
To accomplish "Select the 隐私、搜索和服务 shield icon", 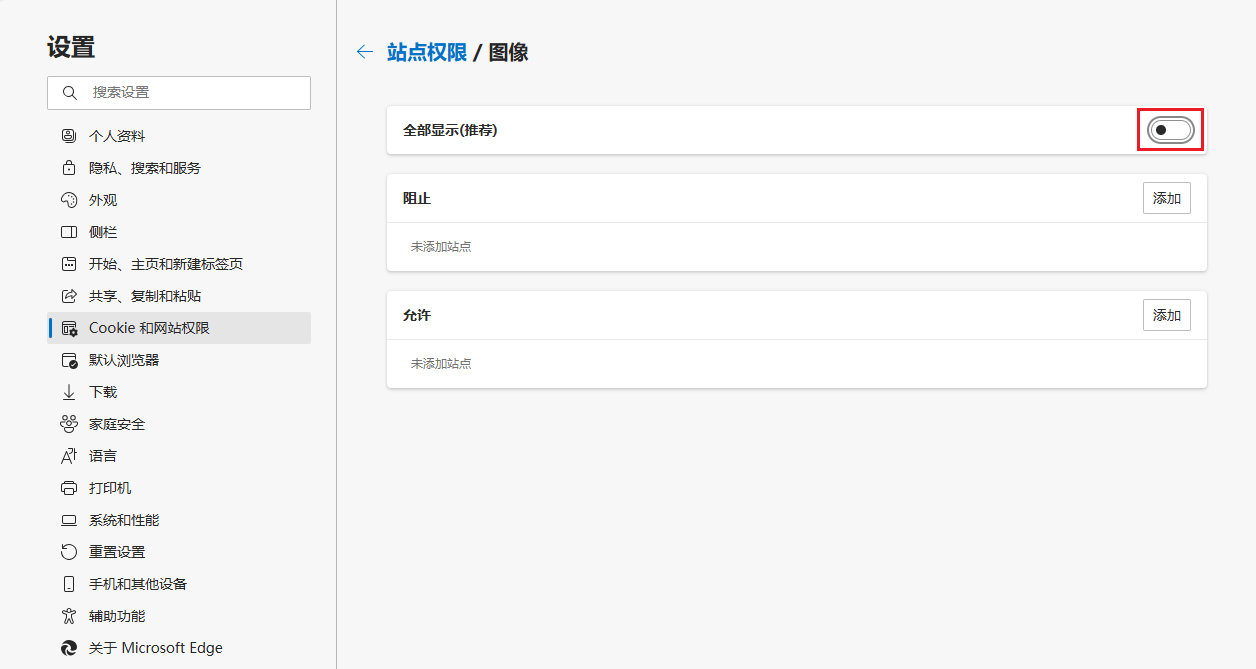I will point(68,167).
